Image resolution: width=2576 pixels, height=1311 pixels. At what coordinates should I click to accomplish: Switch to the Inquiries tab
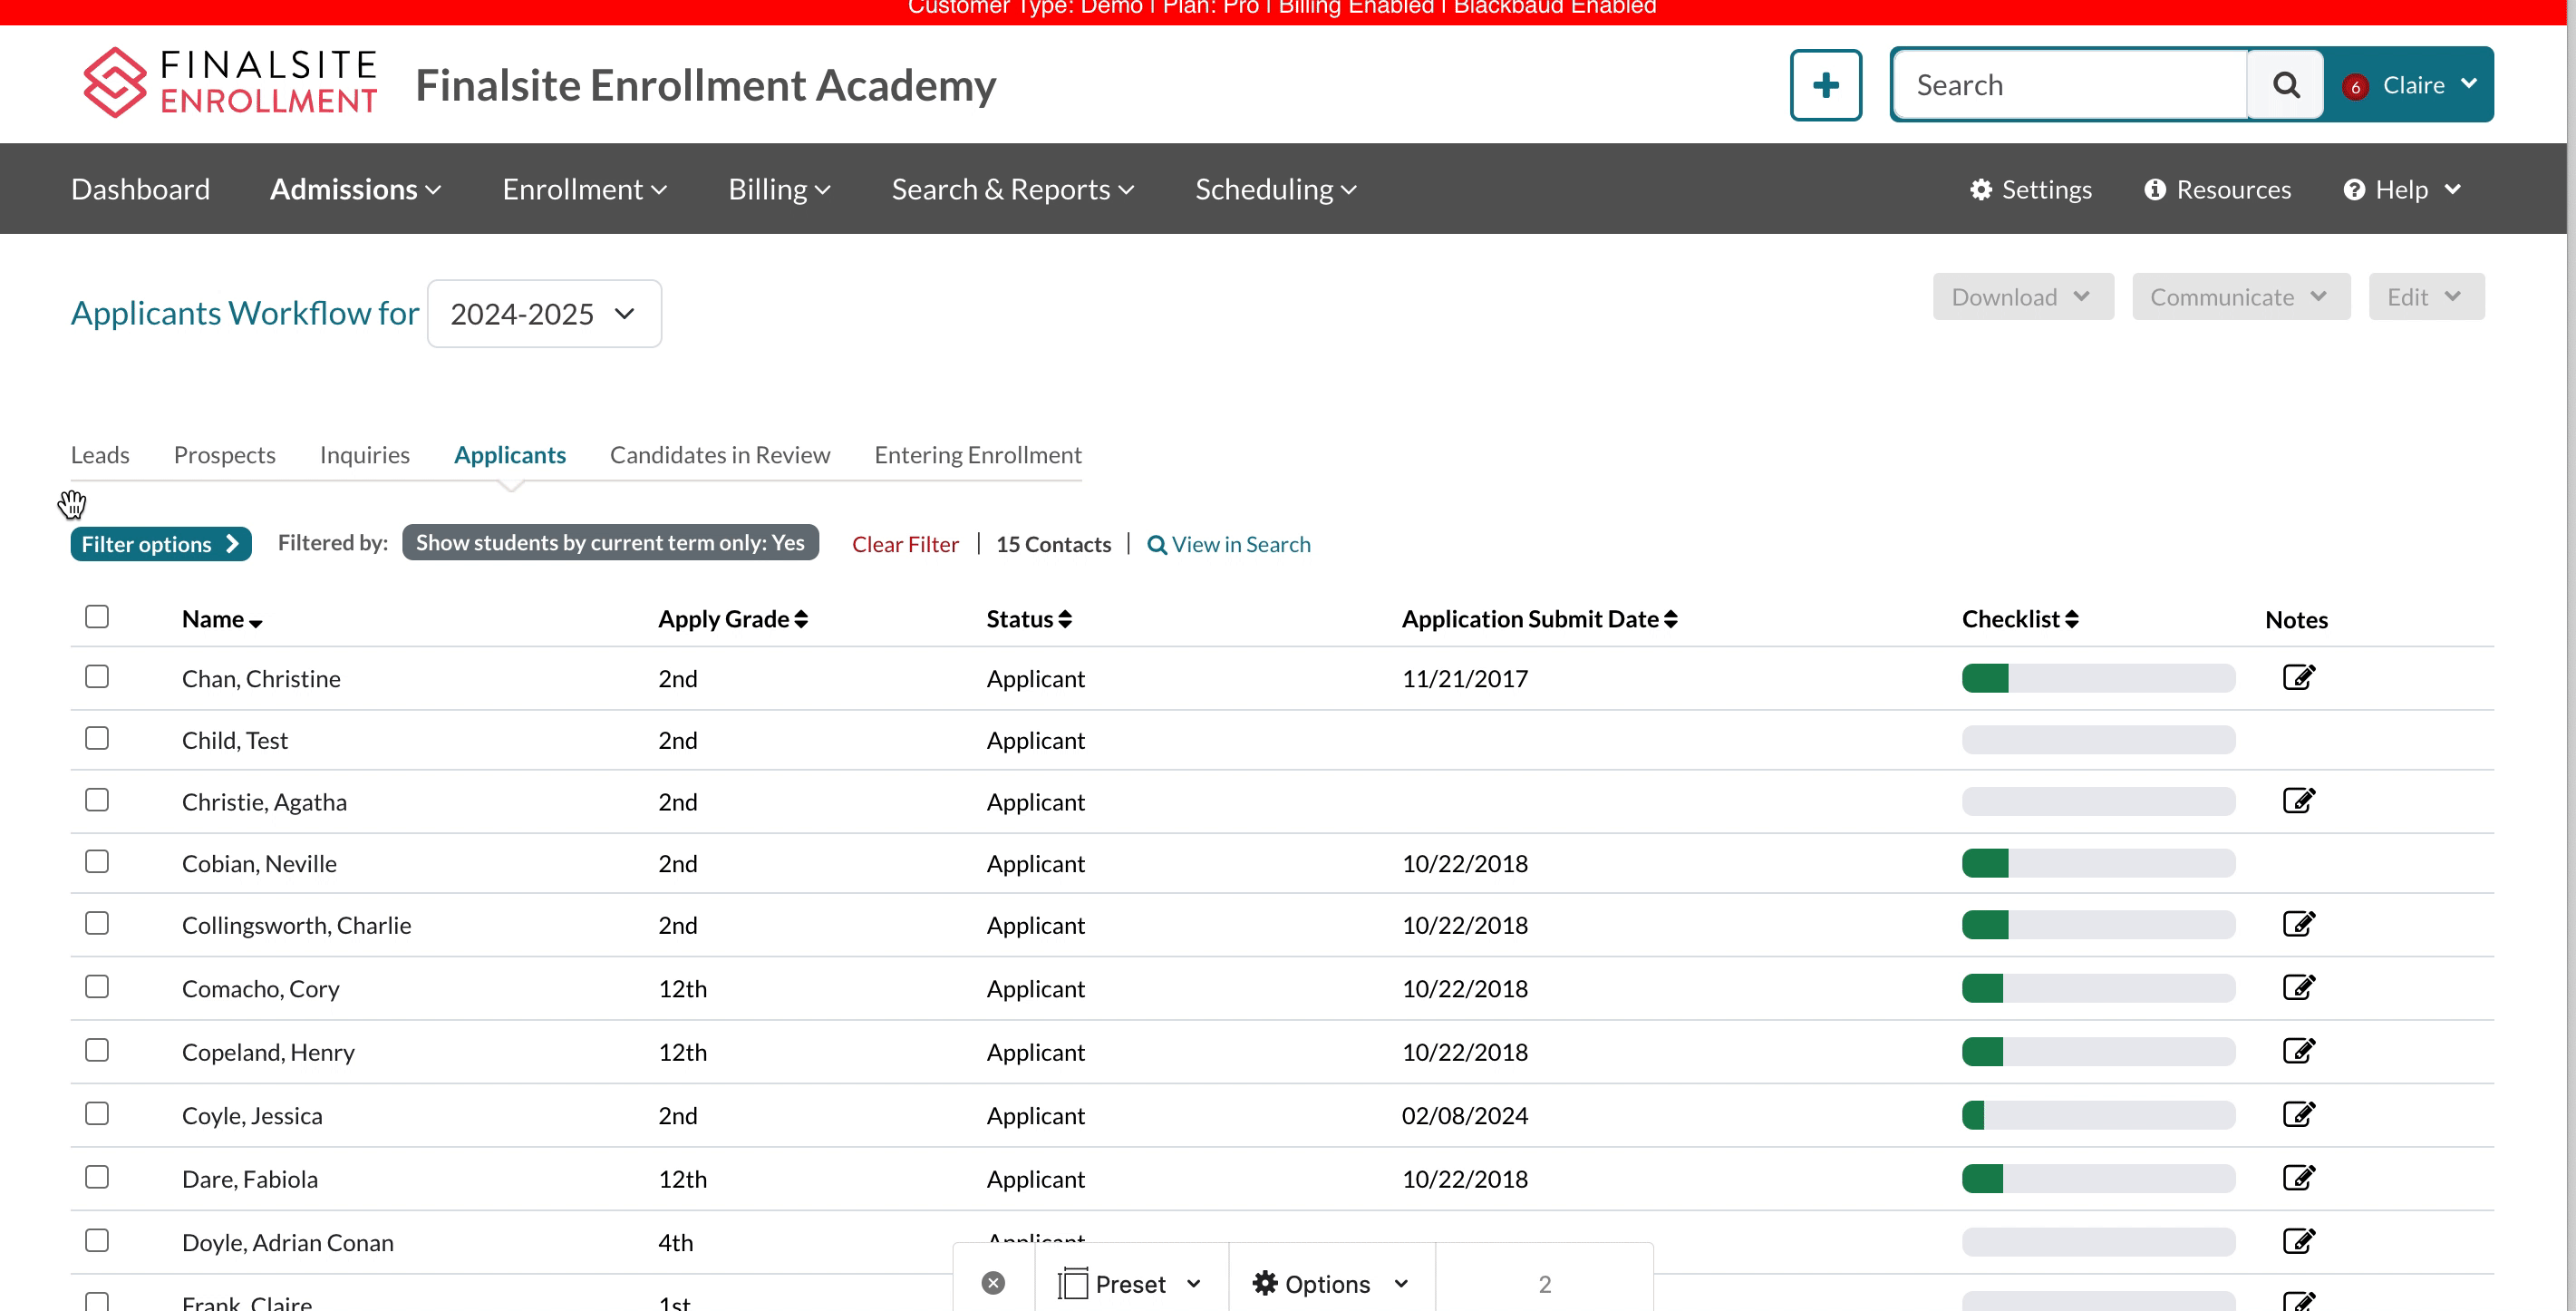[x=364, y=453]
